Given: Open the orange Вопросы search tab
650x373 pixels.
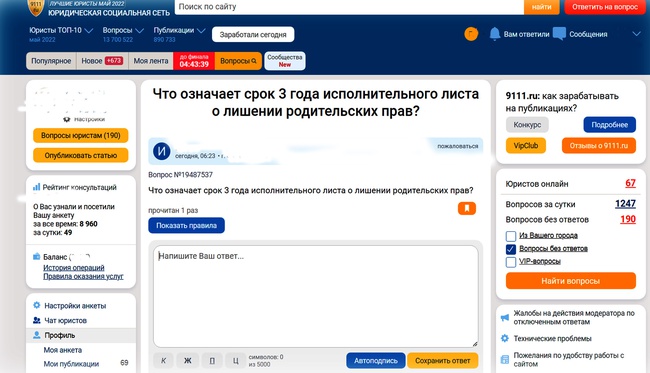Looking at the screenshot, I should 238,61.
